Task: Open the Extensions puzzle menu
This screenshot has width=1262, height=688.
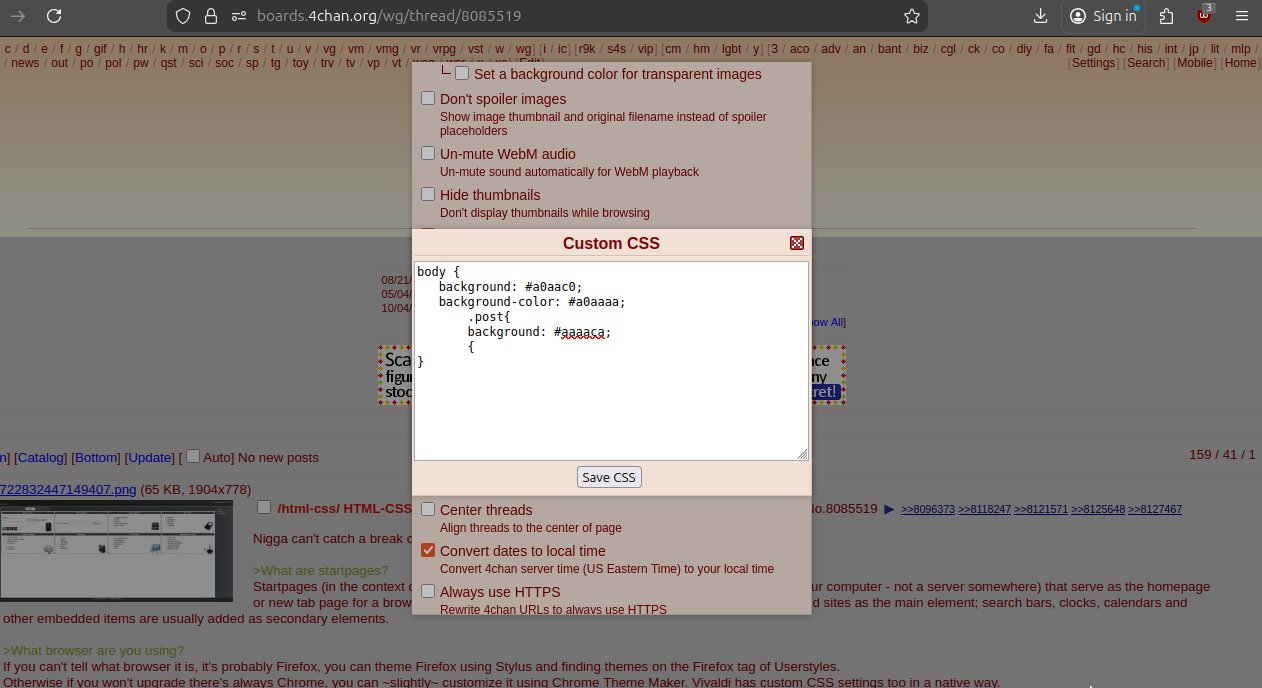Action: click(1166, 16)
